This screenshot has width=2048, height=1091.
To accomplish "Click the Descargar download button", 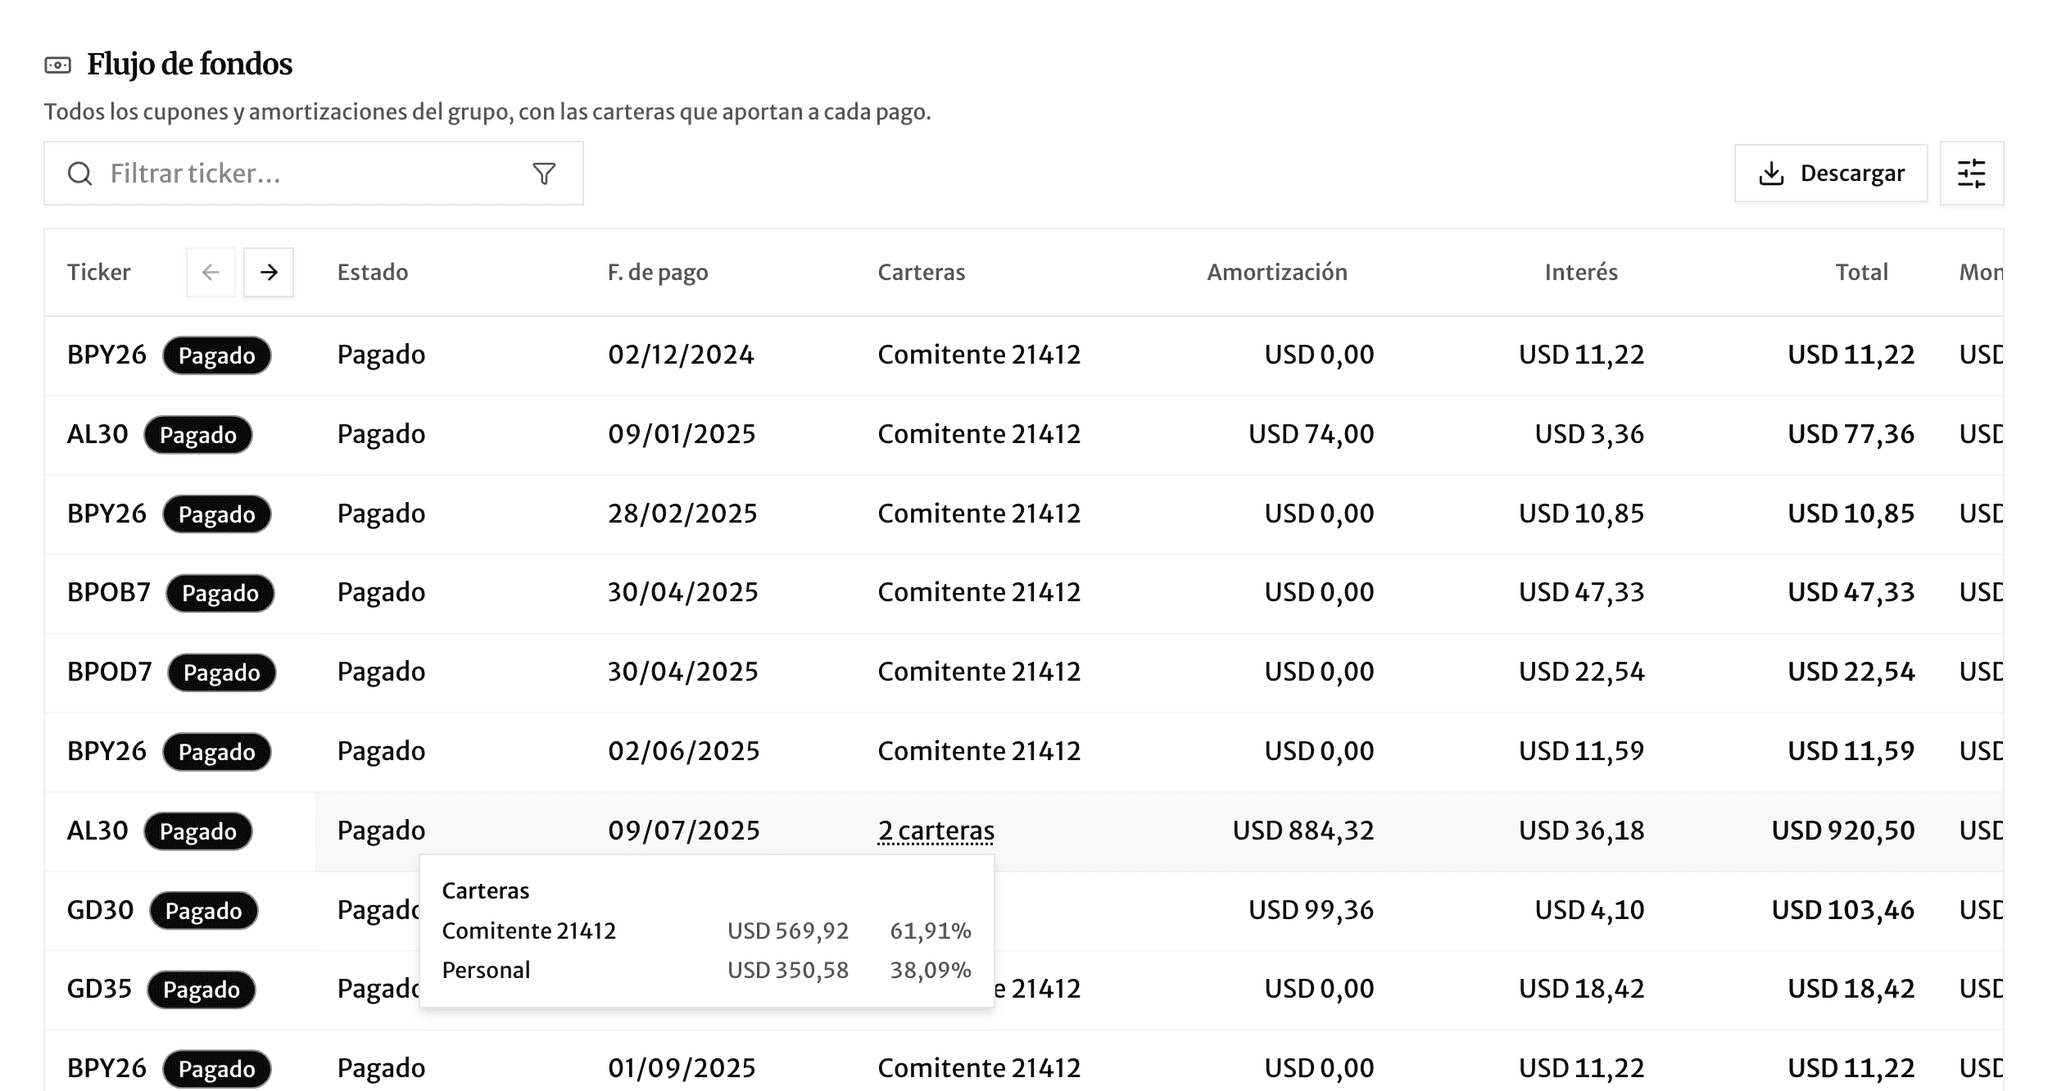I will click(x=1830, y=173).
